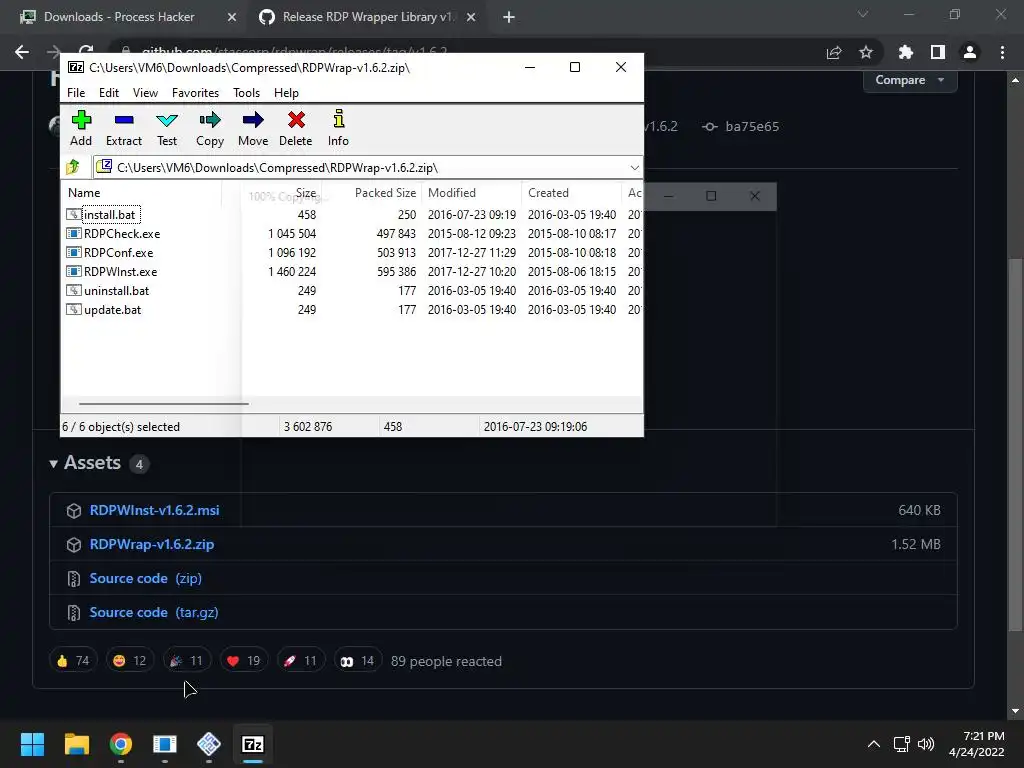Click the 7-Zip taskbar icon
The width and height of the screenshot is (1024, 768).
[x=253, y=744]
